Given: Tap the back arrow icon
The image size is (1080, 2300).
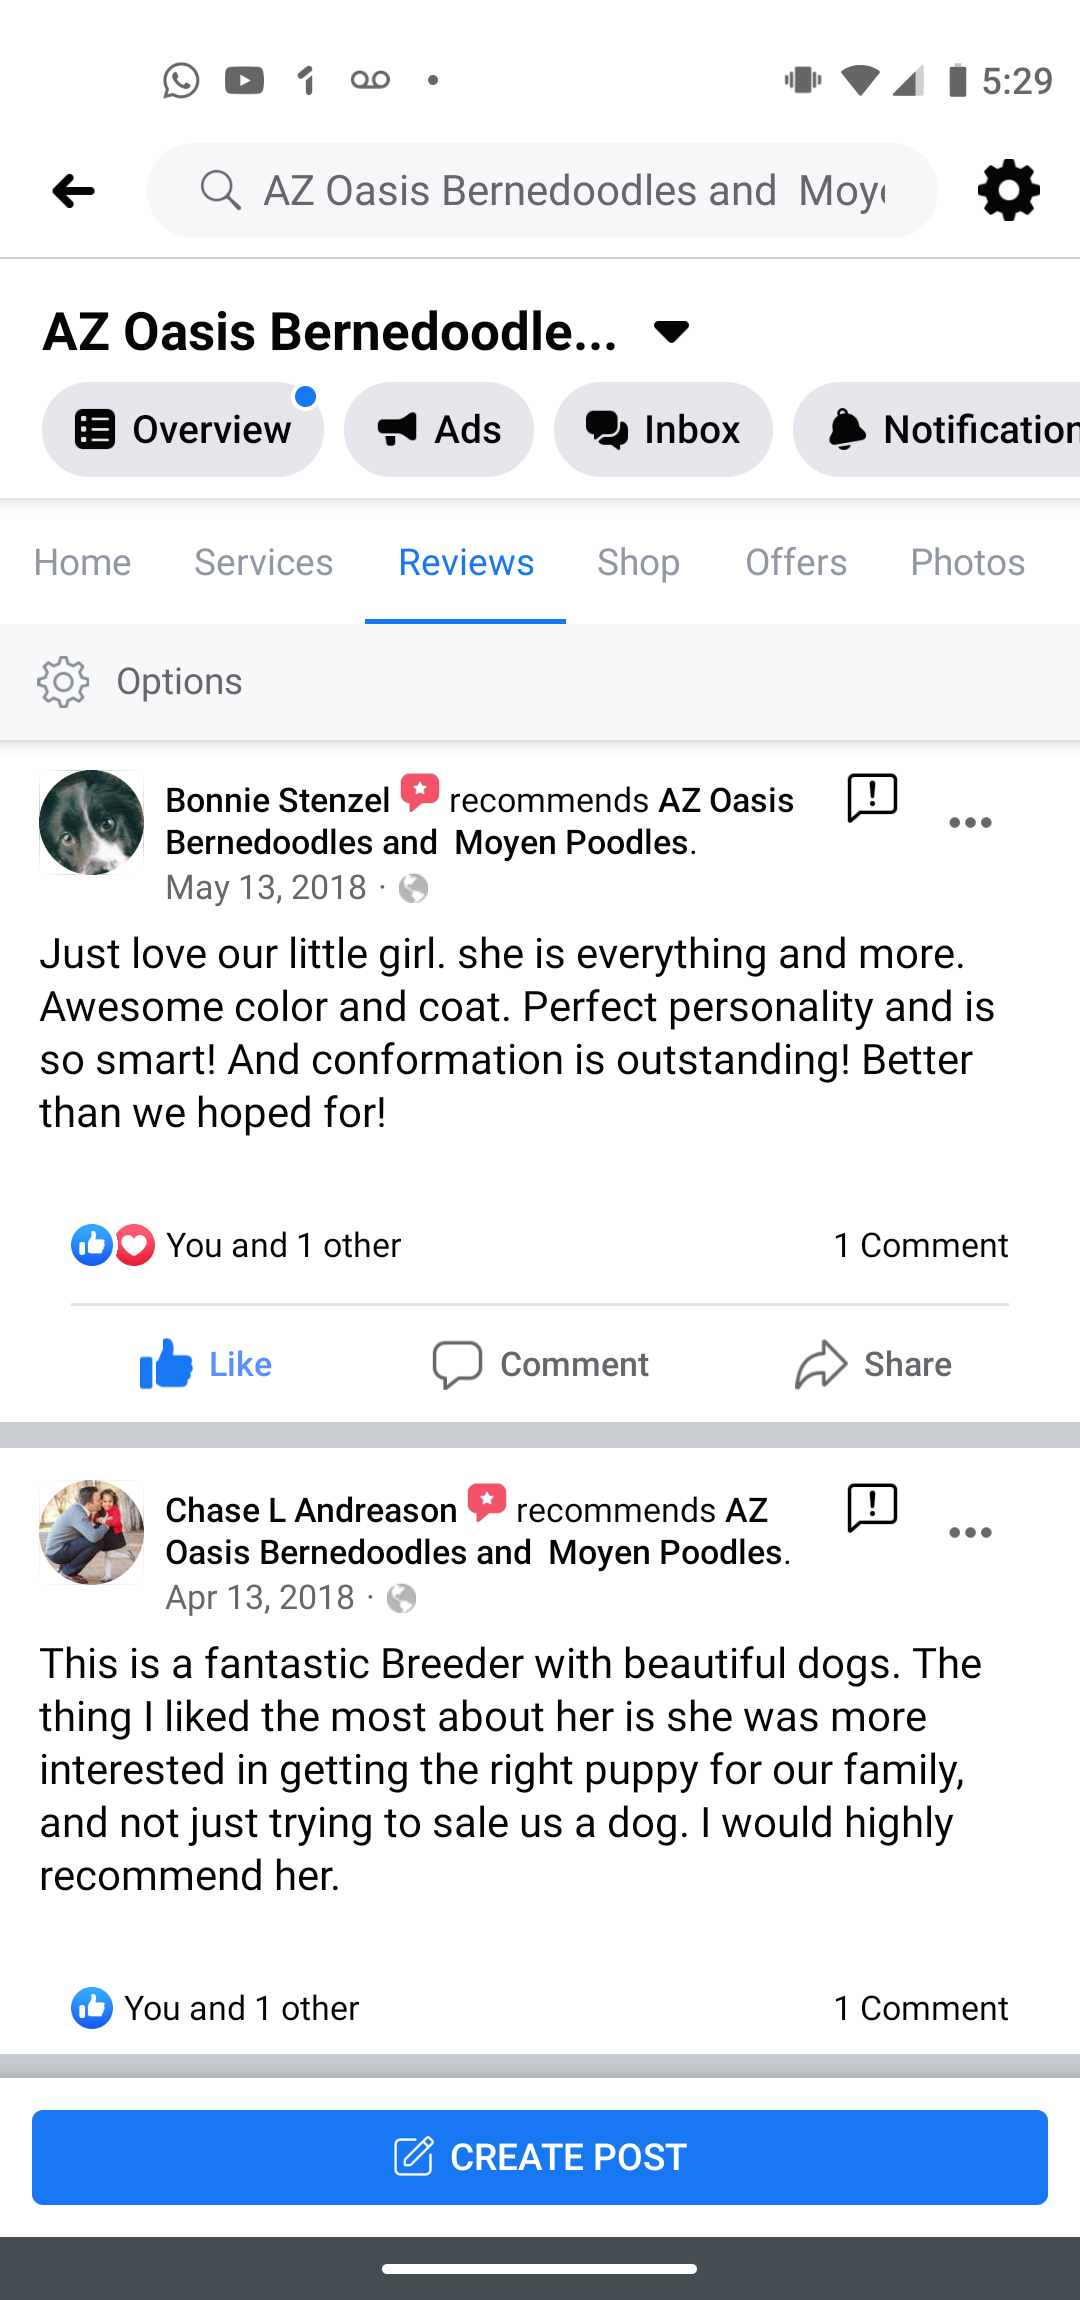Looking at the screenshot, I should 73,190.
